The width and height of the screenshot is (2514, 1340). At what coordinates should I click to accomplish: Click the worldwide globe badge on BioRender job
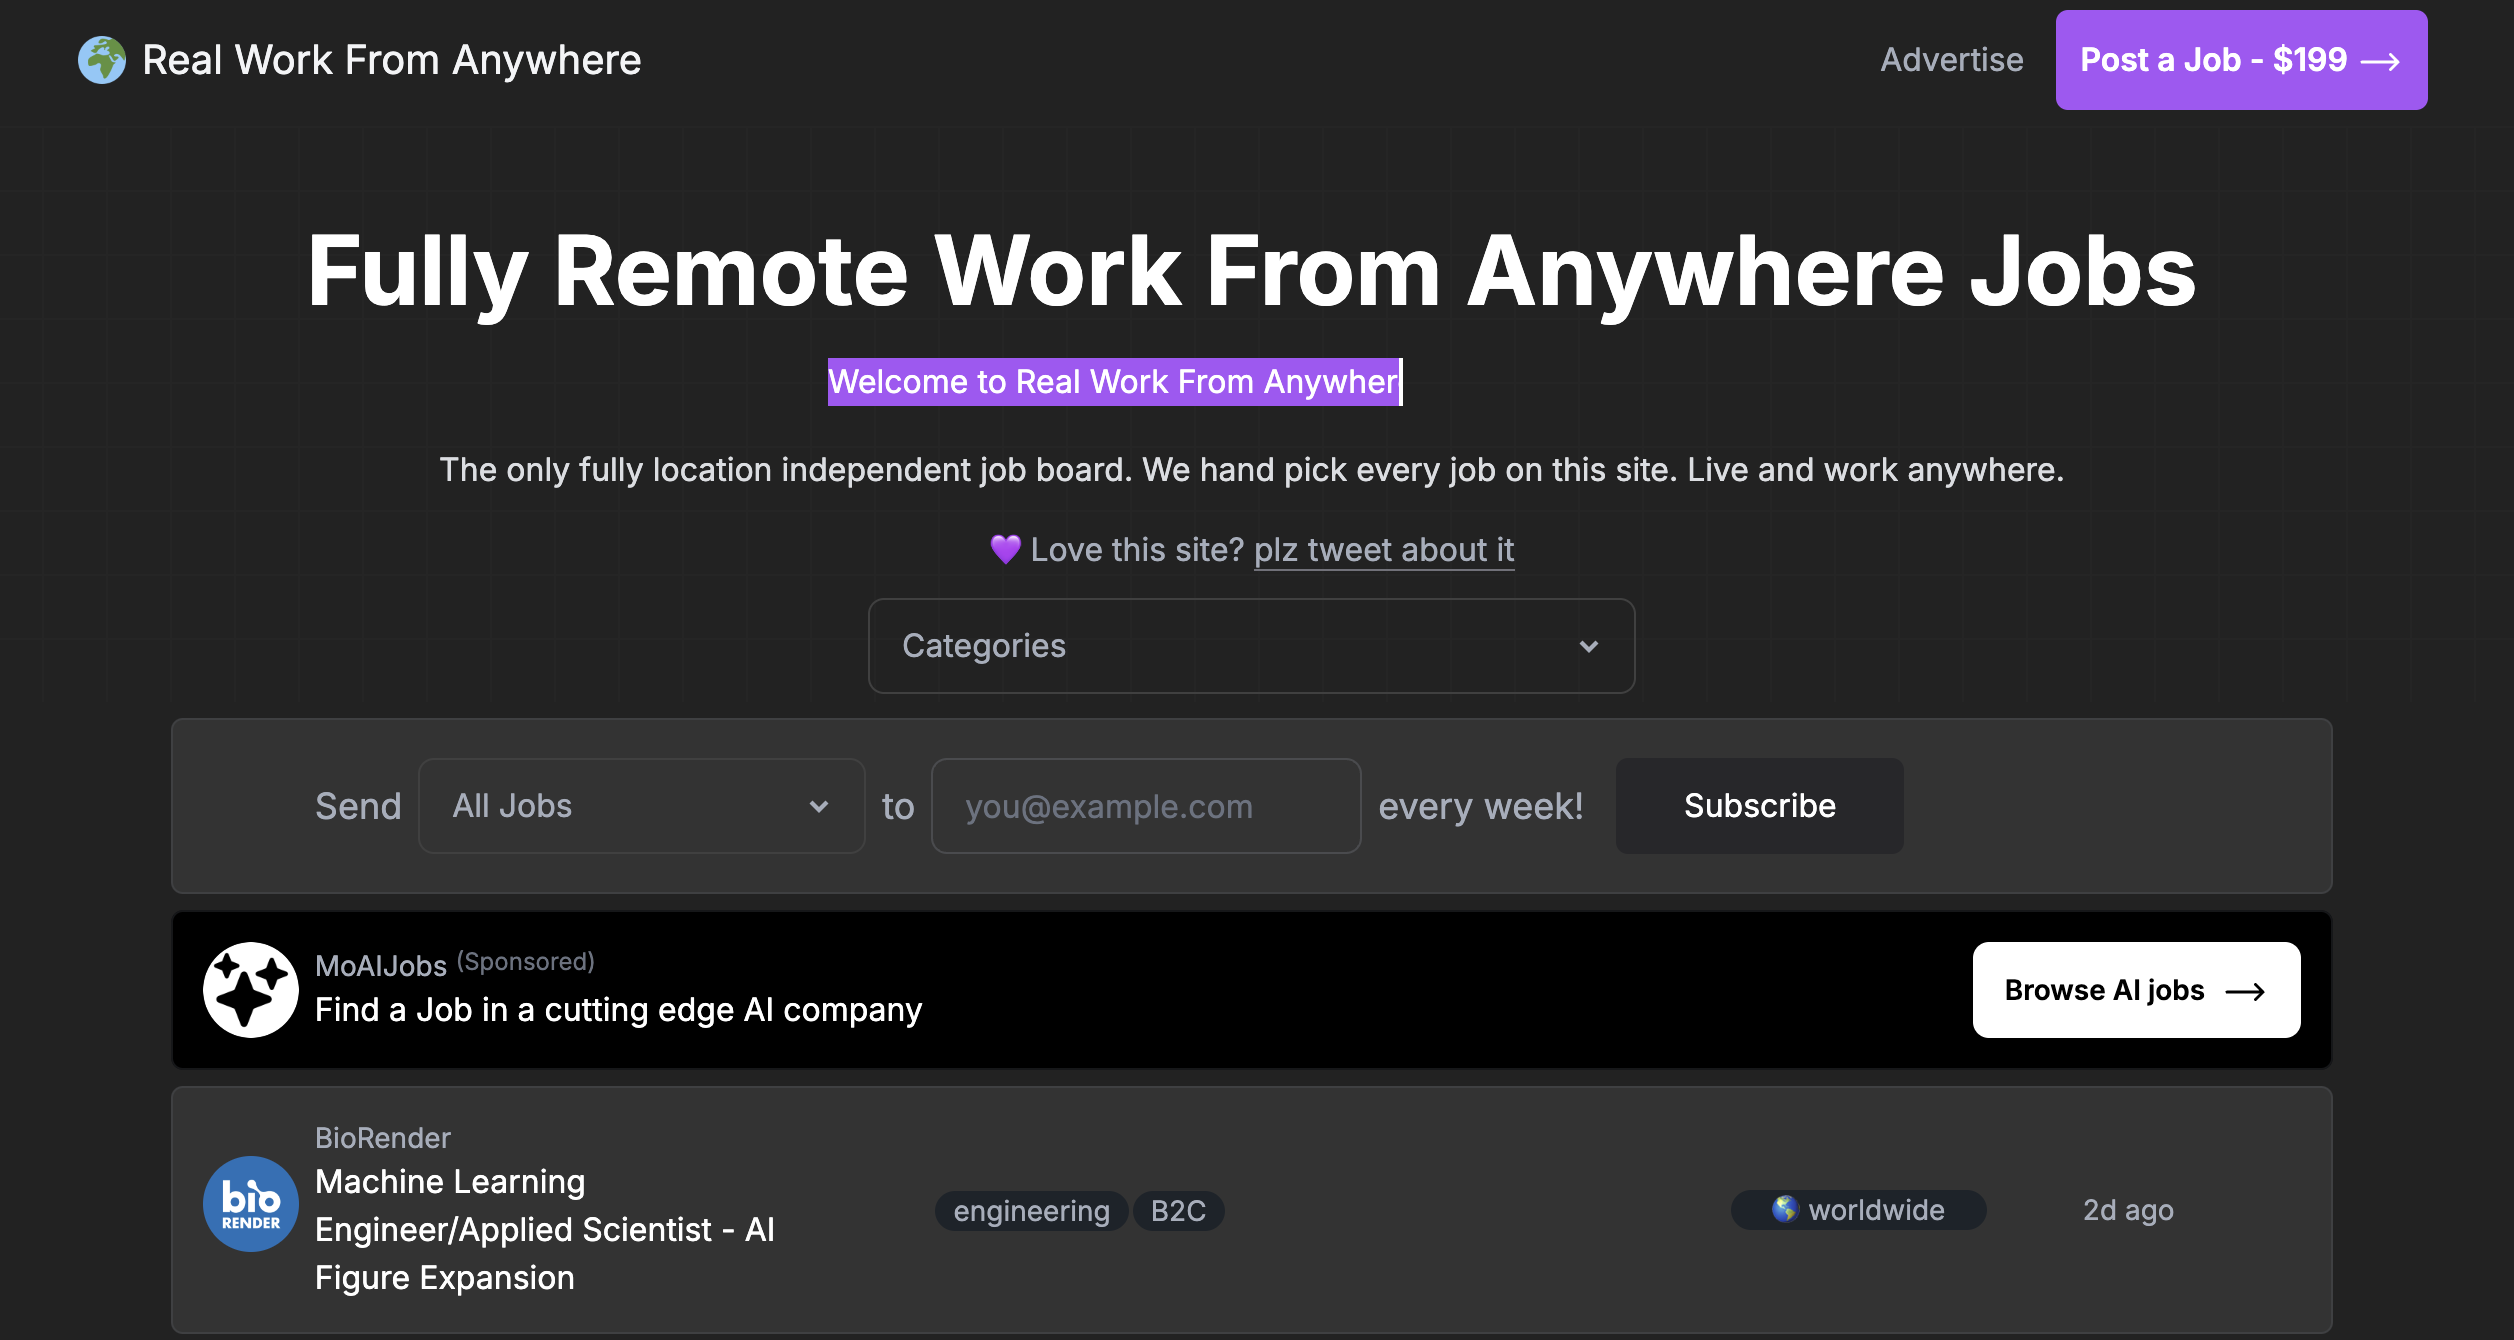point(1857,1210)
